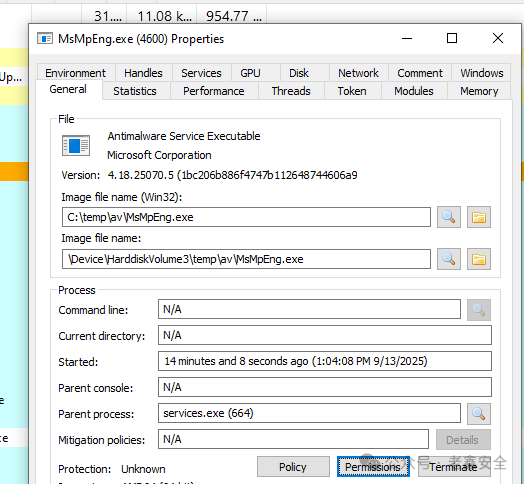The height and width of the screenshot is (484, 524).
Task: Inspect the Win32 image file with magnifier icon
Action: 448,217
